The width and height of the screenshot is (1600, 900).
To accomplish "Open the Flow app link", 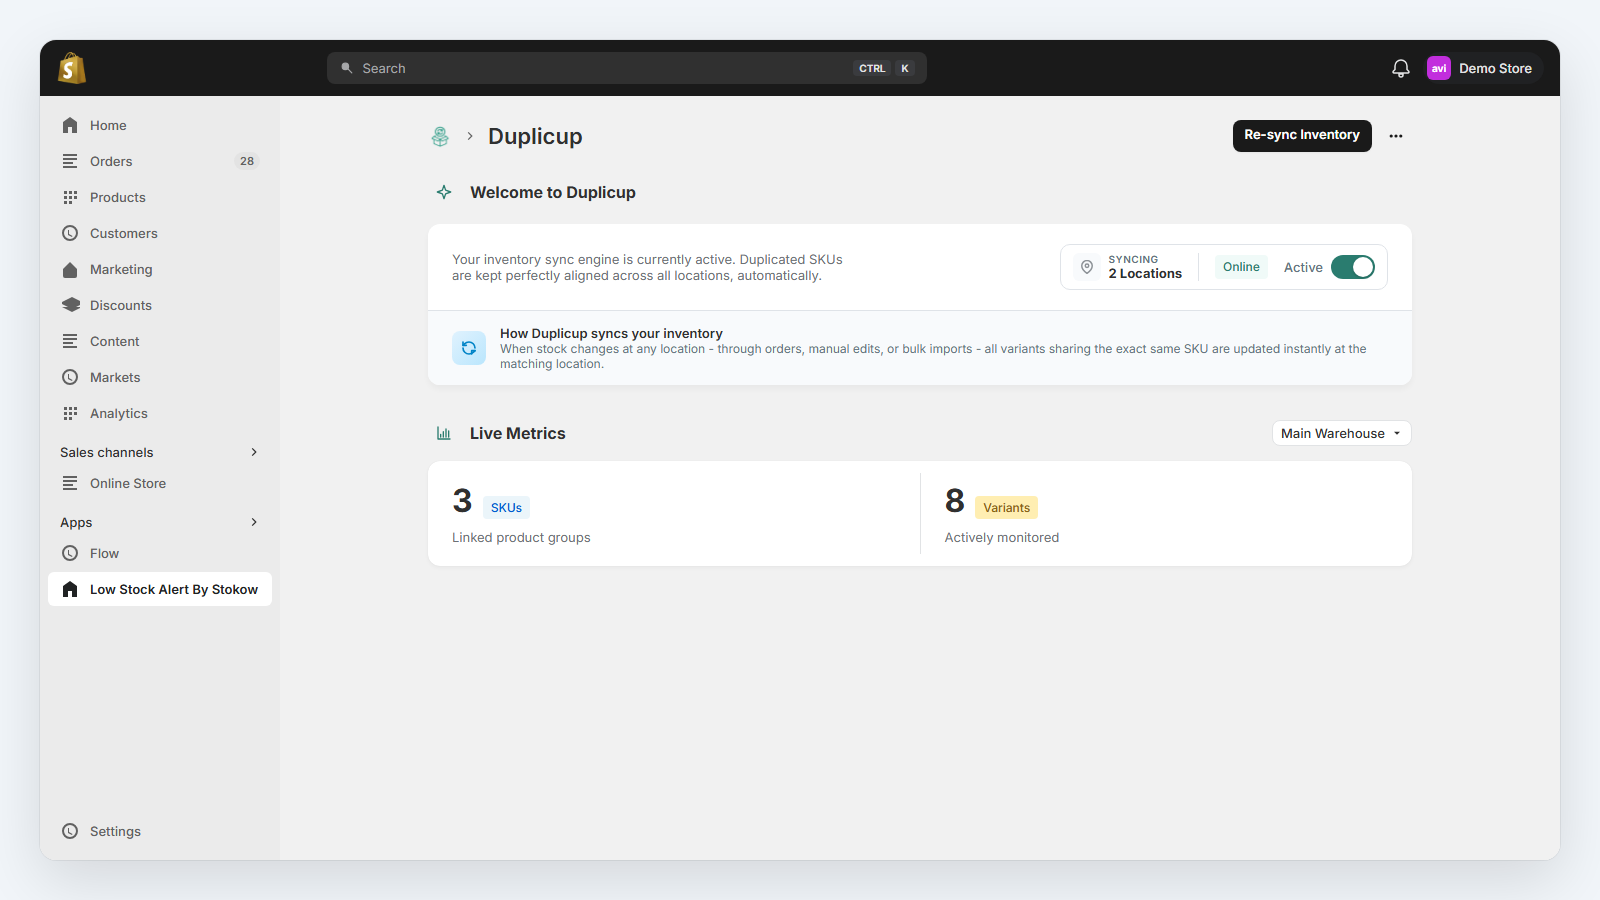I will coord(160,553).
